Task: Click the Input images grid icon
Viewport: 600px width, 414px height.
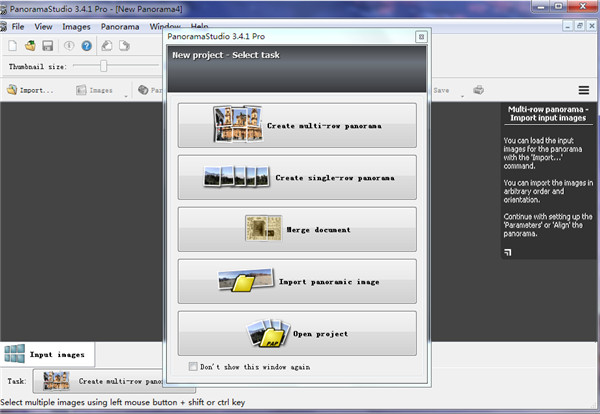Action: pyautogui.click(x=15, y=354)
